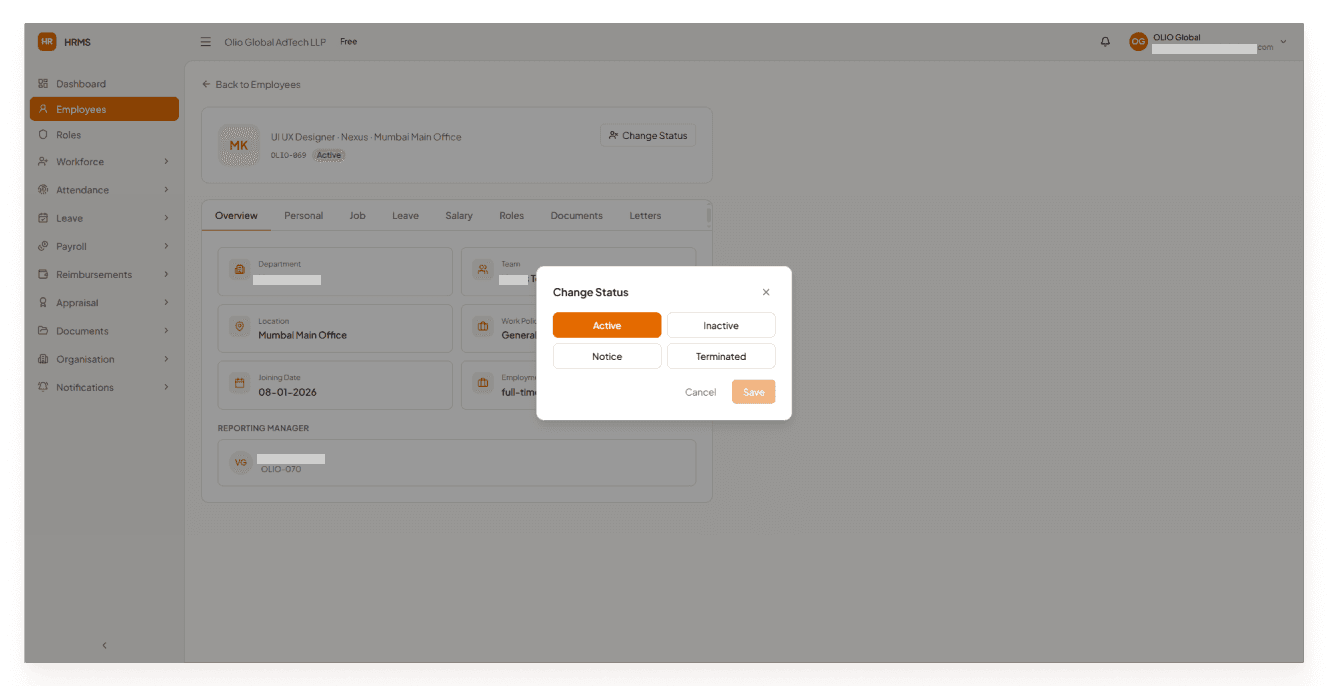Image resolution: width=1328 pixels, height=686 pixels.
Task: Switch to the Documents tab
Action: pos(577,216)
